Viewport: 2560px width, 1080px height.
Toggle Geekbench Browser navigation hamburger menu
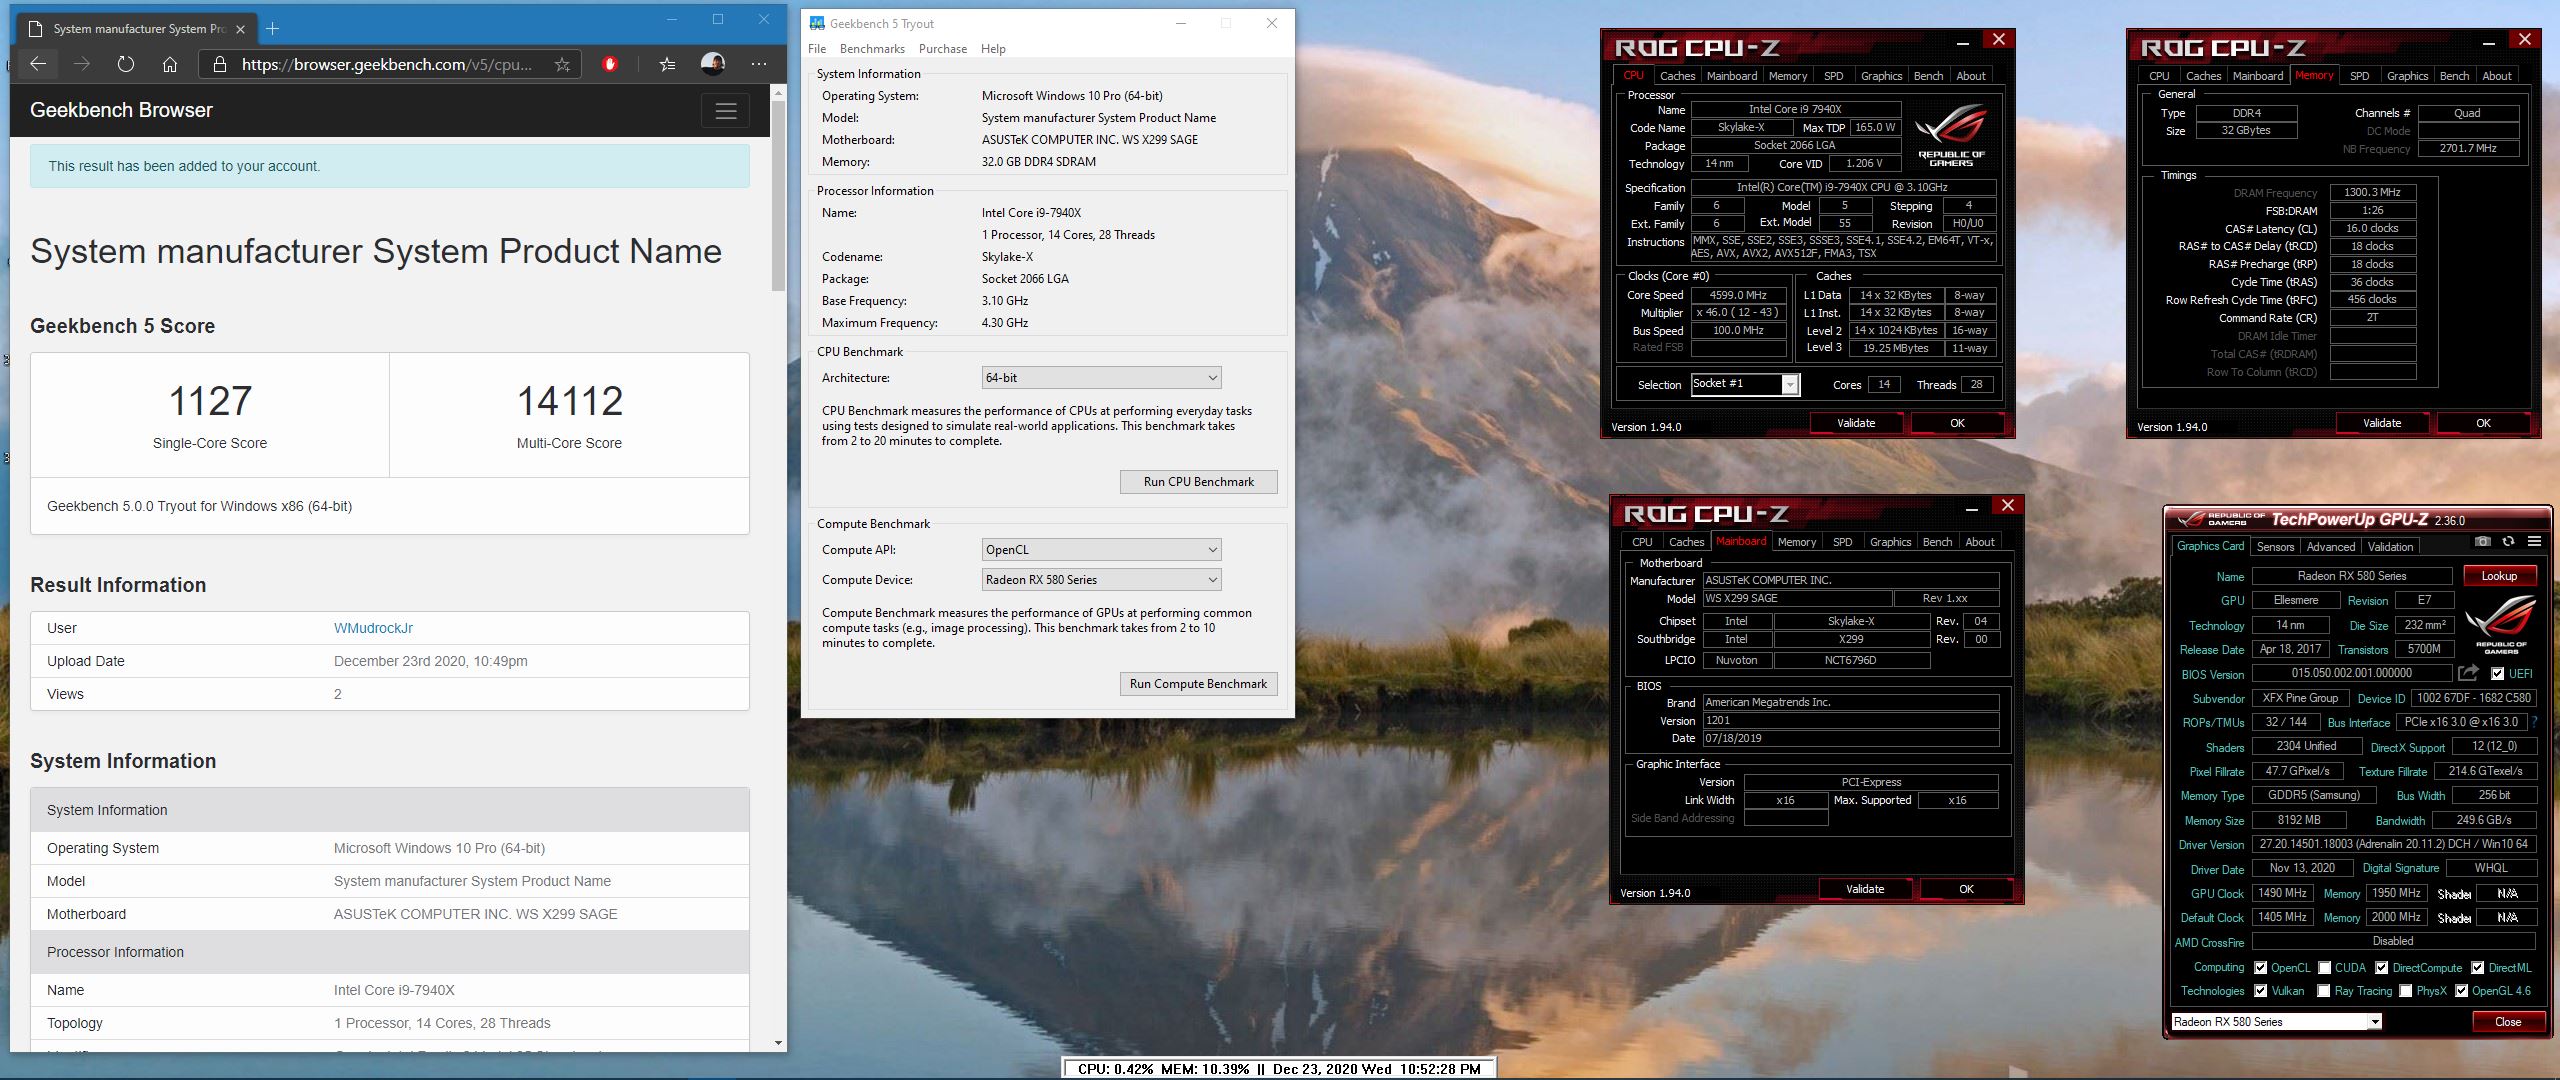[726, 110]
